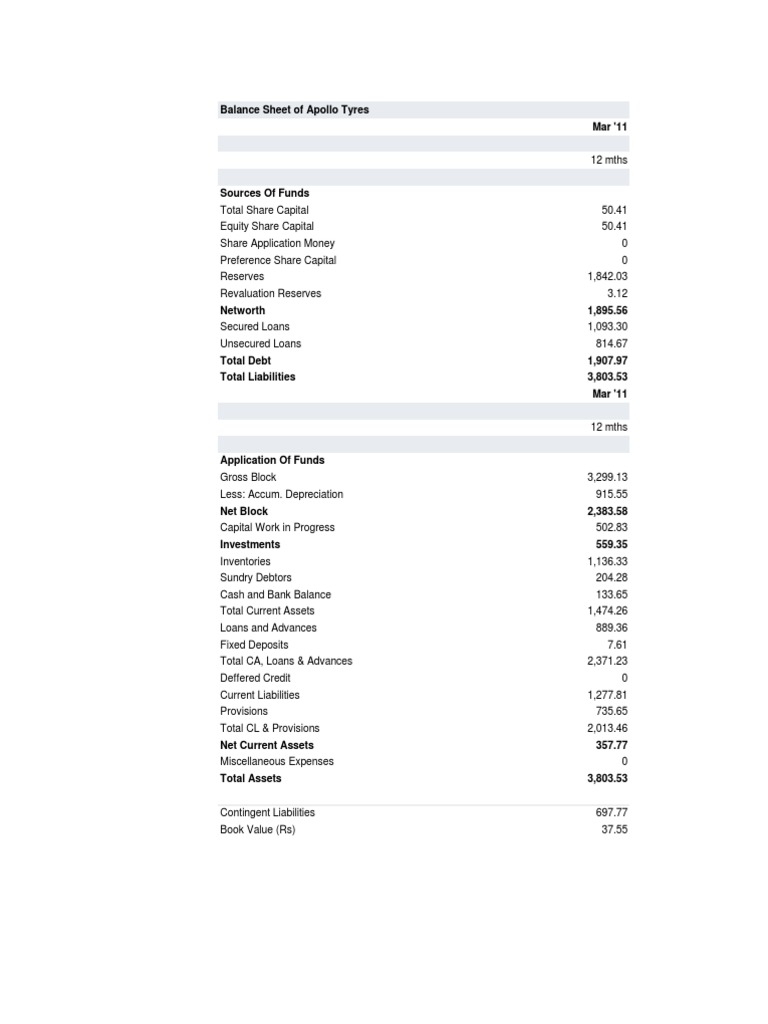Image resolution: width=768 pixels, height=1024 pixels.
Task: Select the Unsecured Loans label
Action: [x=260, y=344]
